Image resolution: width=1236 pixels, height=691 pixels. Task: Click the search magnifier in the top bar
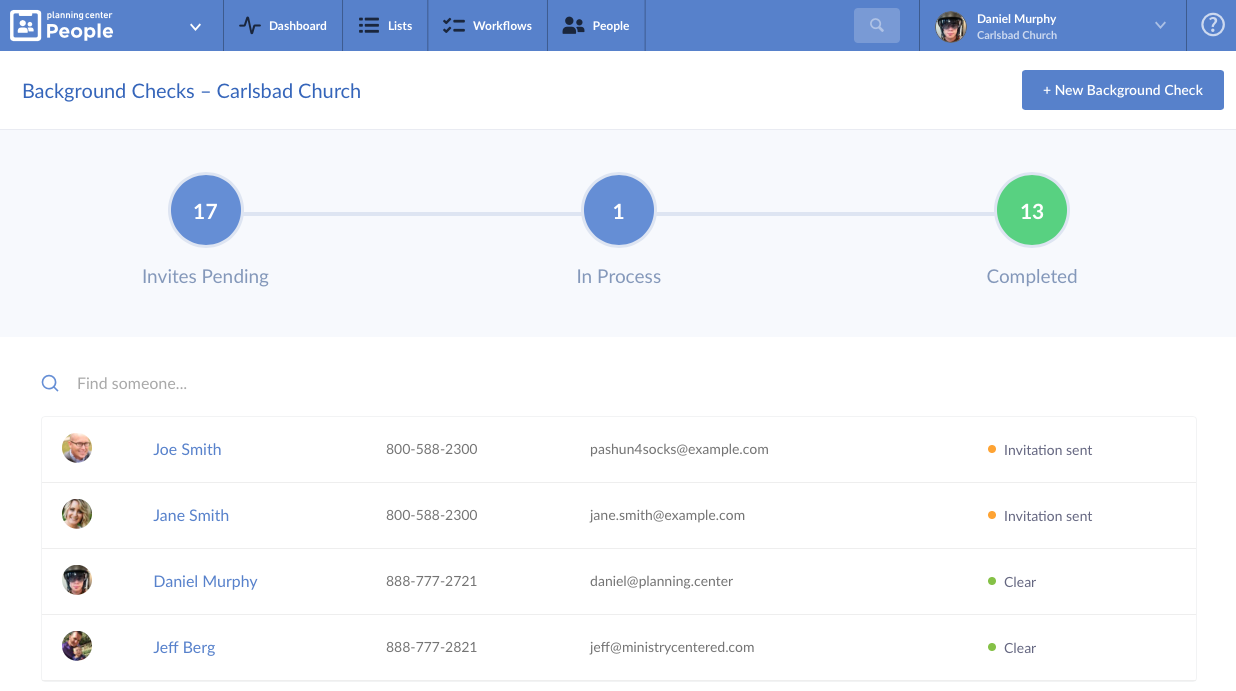pyautogui.click(x=876, y=25)
